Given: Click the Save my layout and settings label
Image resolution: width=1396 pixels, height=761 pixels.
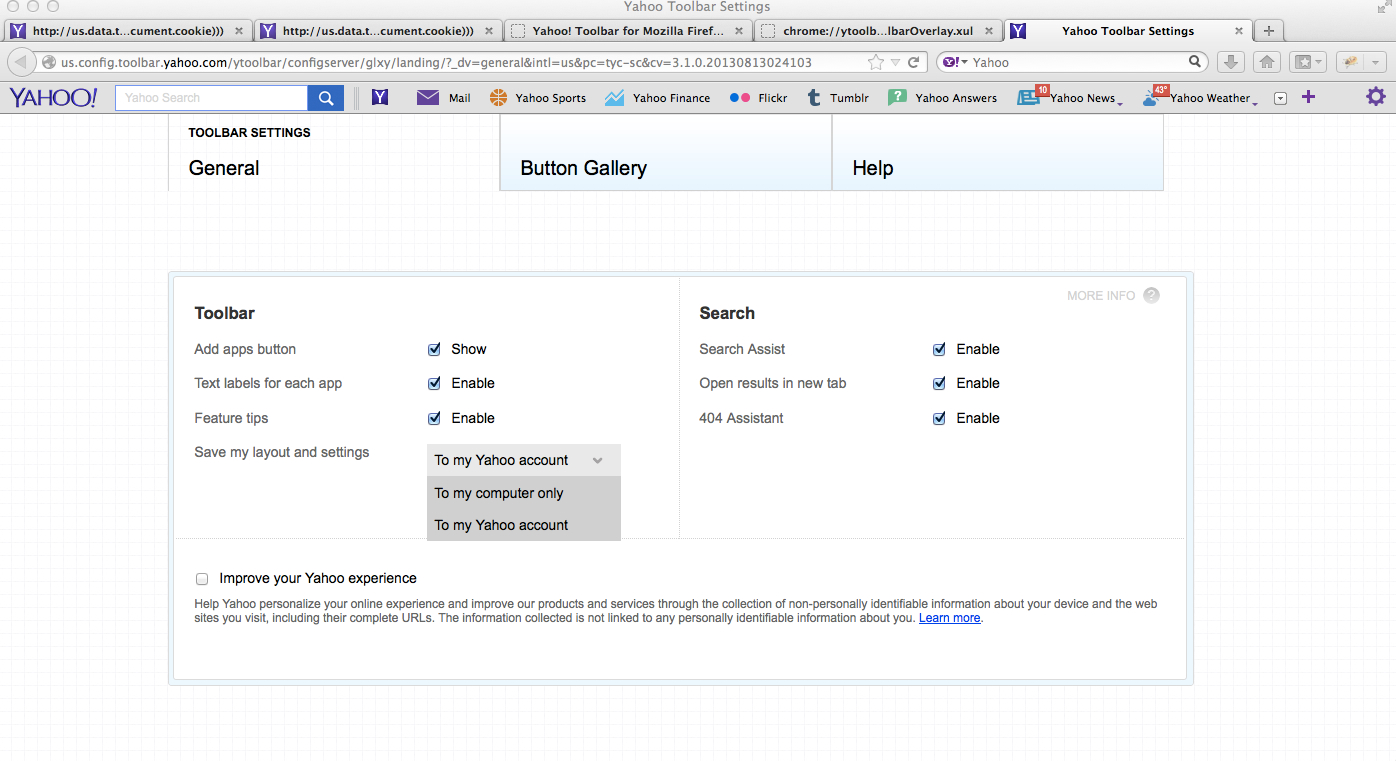Looking at the screenshot, I should click(x=282, y=452).
